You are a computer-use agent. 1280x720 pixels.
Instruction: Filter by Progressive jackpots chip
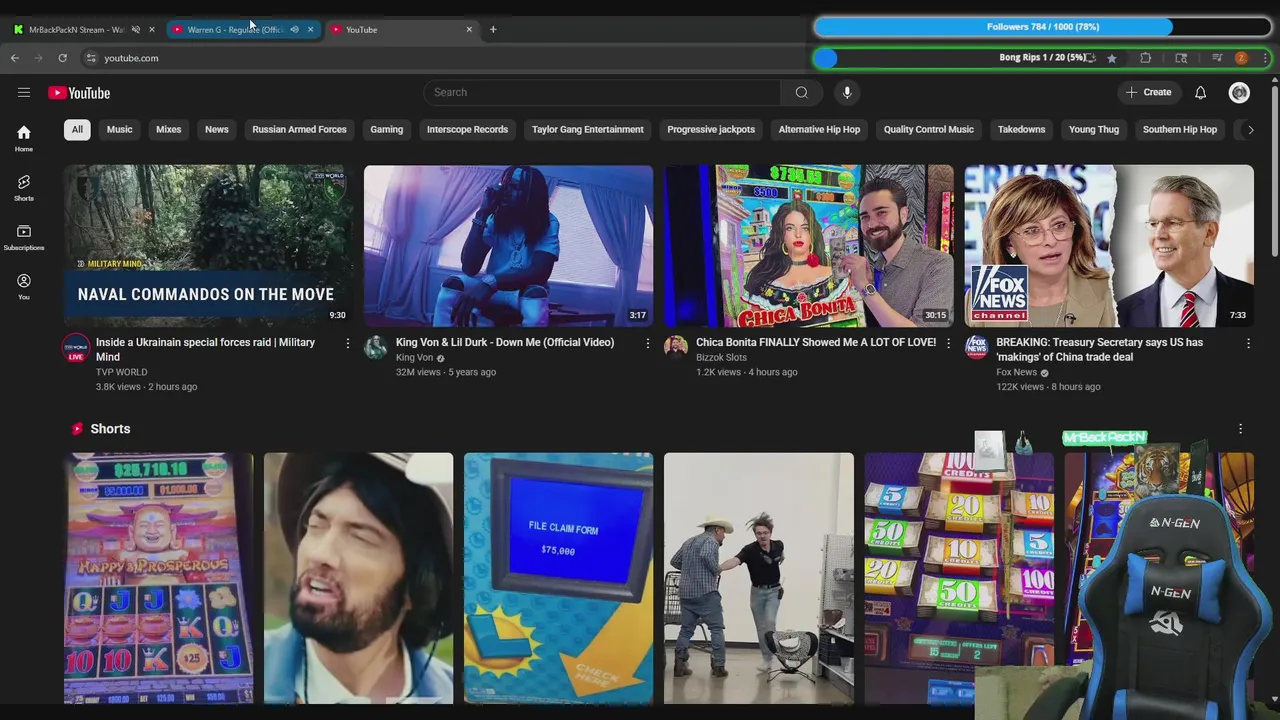click(711, 129)
